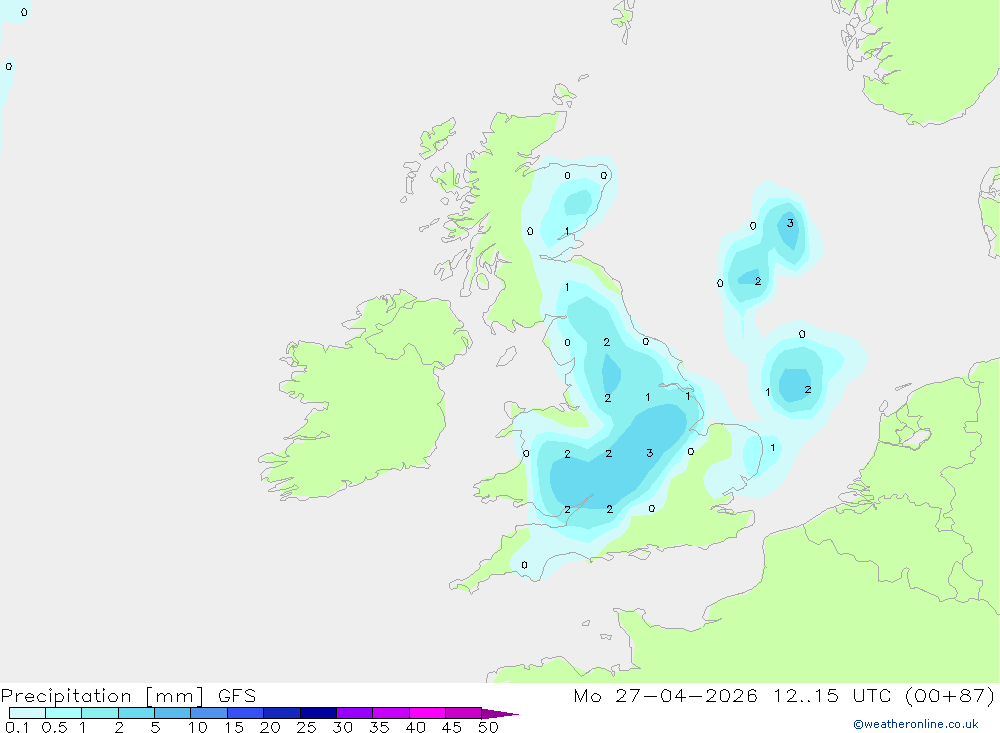
Task: Click the legend label "50"
Action: coord(488,727)
